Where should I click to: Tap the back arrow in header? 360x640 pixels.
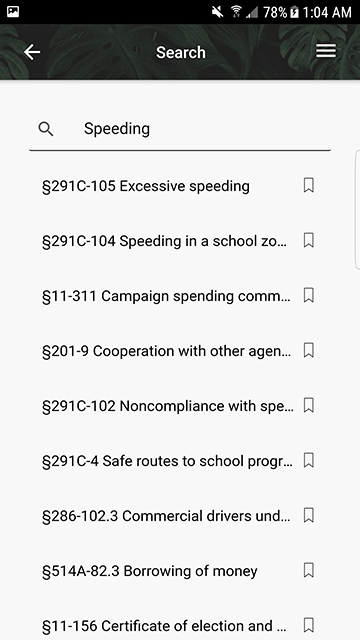[32, 52]
